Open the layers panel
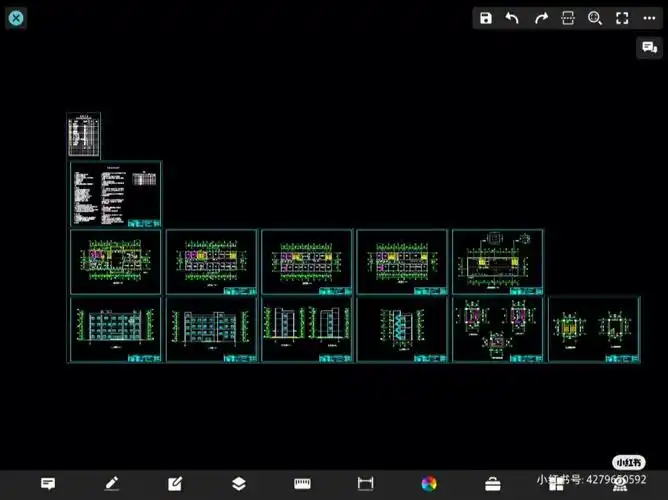This screenshot has width=668, height=500. (238, 484)
